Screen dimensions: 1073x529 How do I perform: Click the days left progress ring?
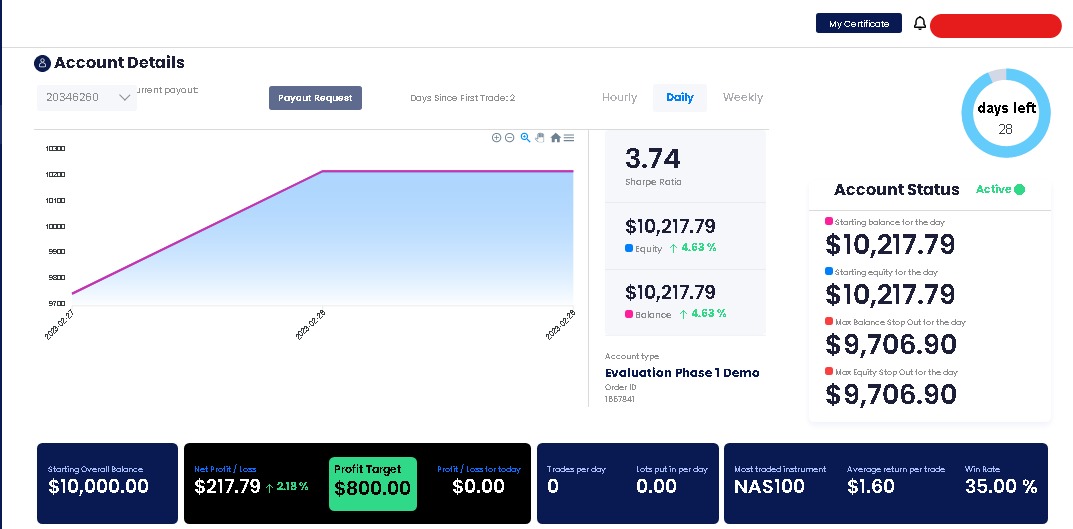coord(1005,114)
